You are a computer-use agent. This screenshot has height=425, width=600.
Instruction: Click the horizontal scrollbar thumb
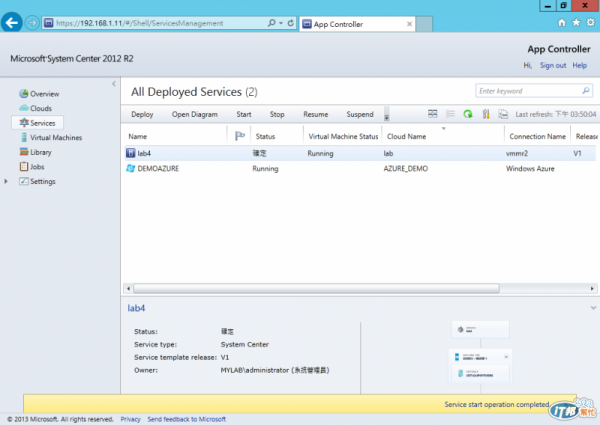[316, 288]
